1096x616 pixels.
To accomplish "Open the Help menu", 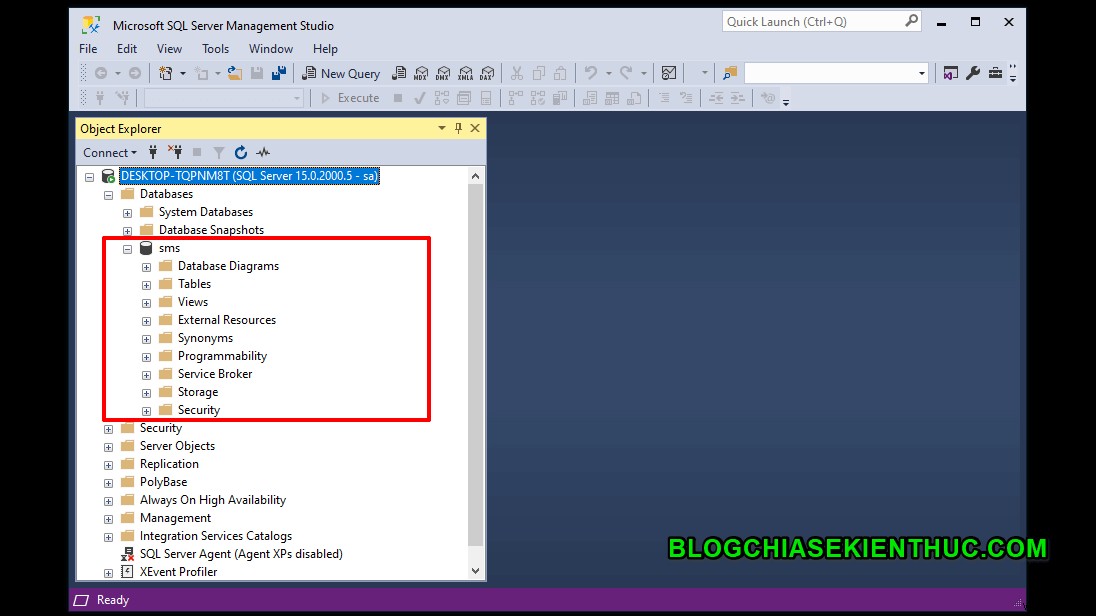I will click(x=325, y=49).
